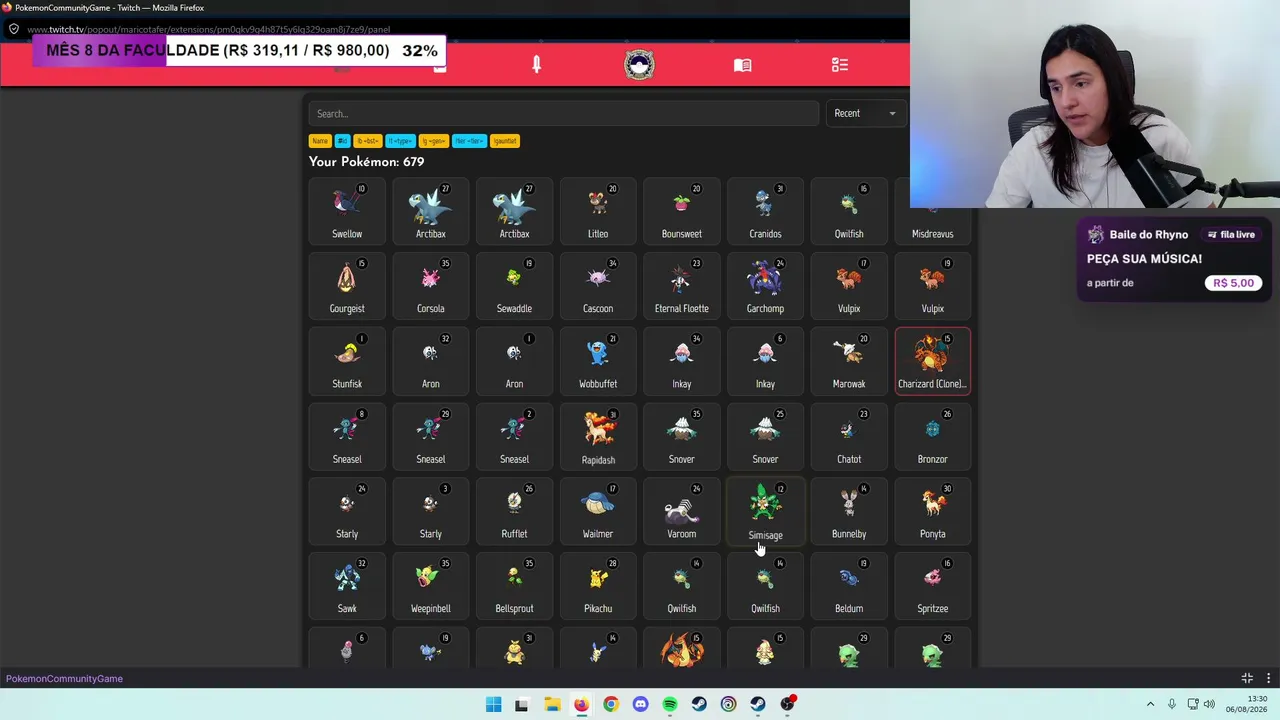Open the Eternal Floette entry
1280x720 pixels.
pos(682,287)
